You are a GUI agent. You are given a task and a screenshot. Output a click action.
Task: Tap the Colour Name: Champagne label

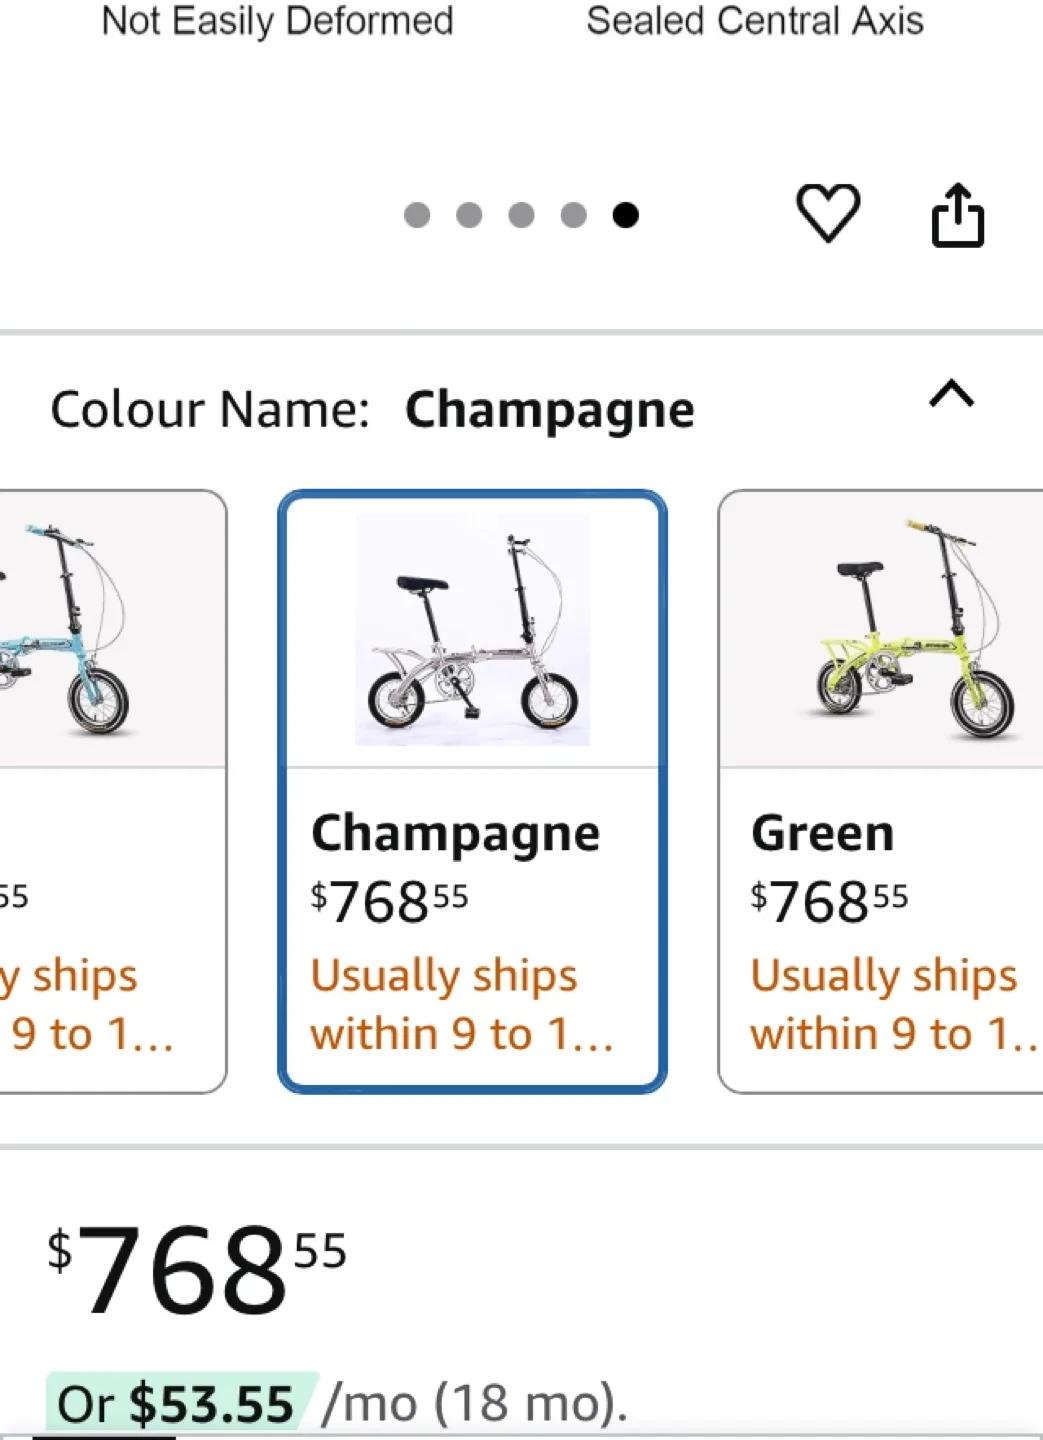[372, 409]
